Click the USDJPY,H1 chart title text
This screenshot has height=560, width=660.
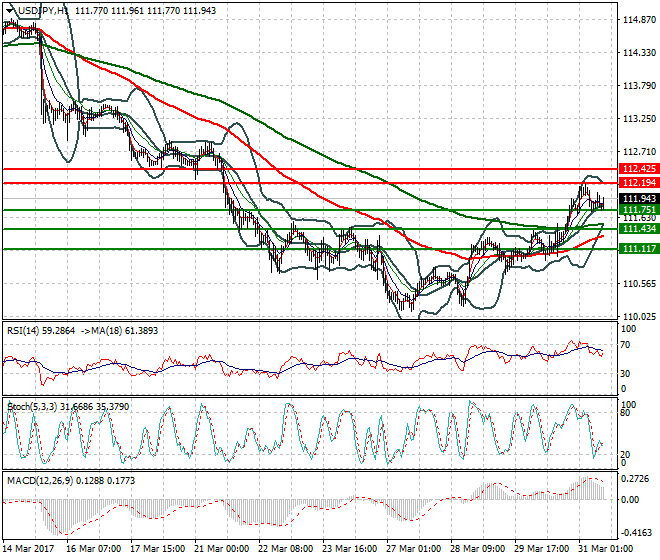pyautogui.click(x=44, y=11)
